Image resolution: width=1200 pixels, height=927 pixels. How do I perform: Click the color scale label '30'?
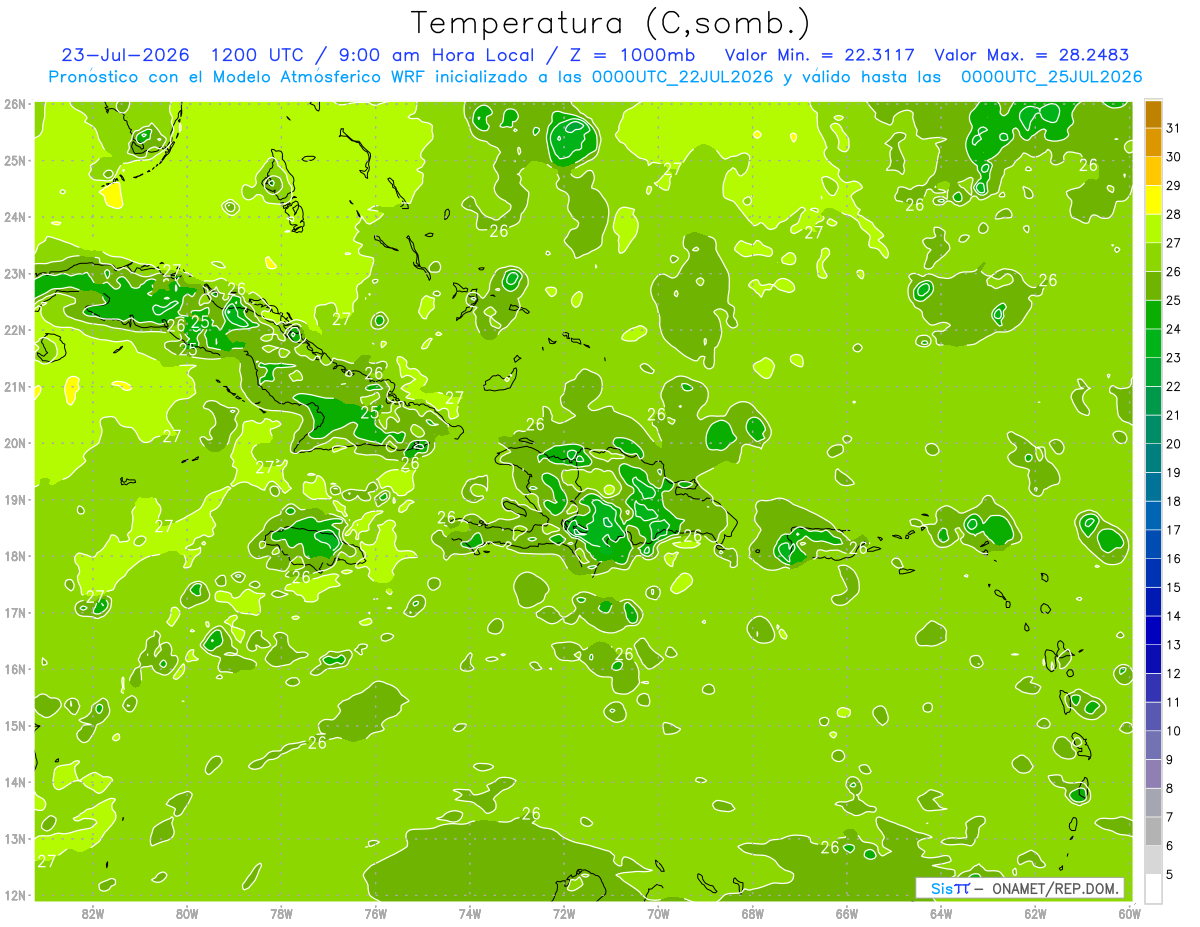(x=1174, y=157)
